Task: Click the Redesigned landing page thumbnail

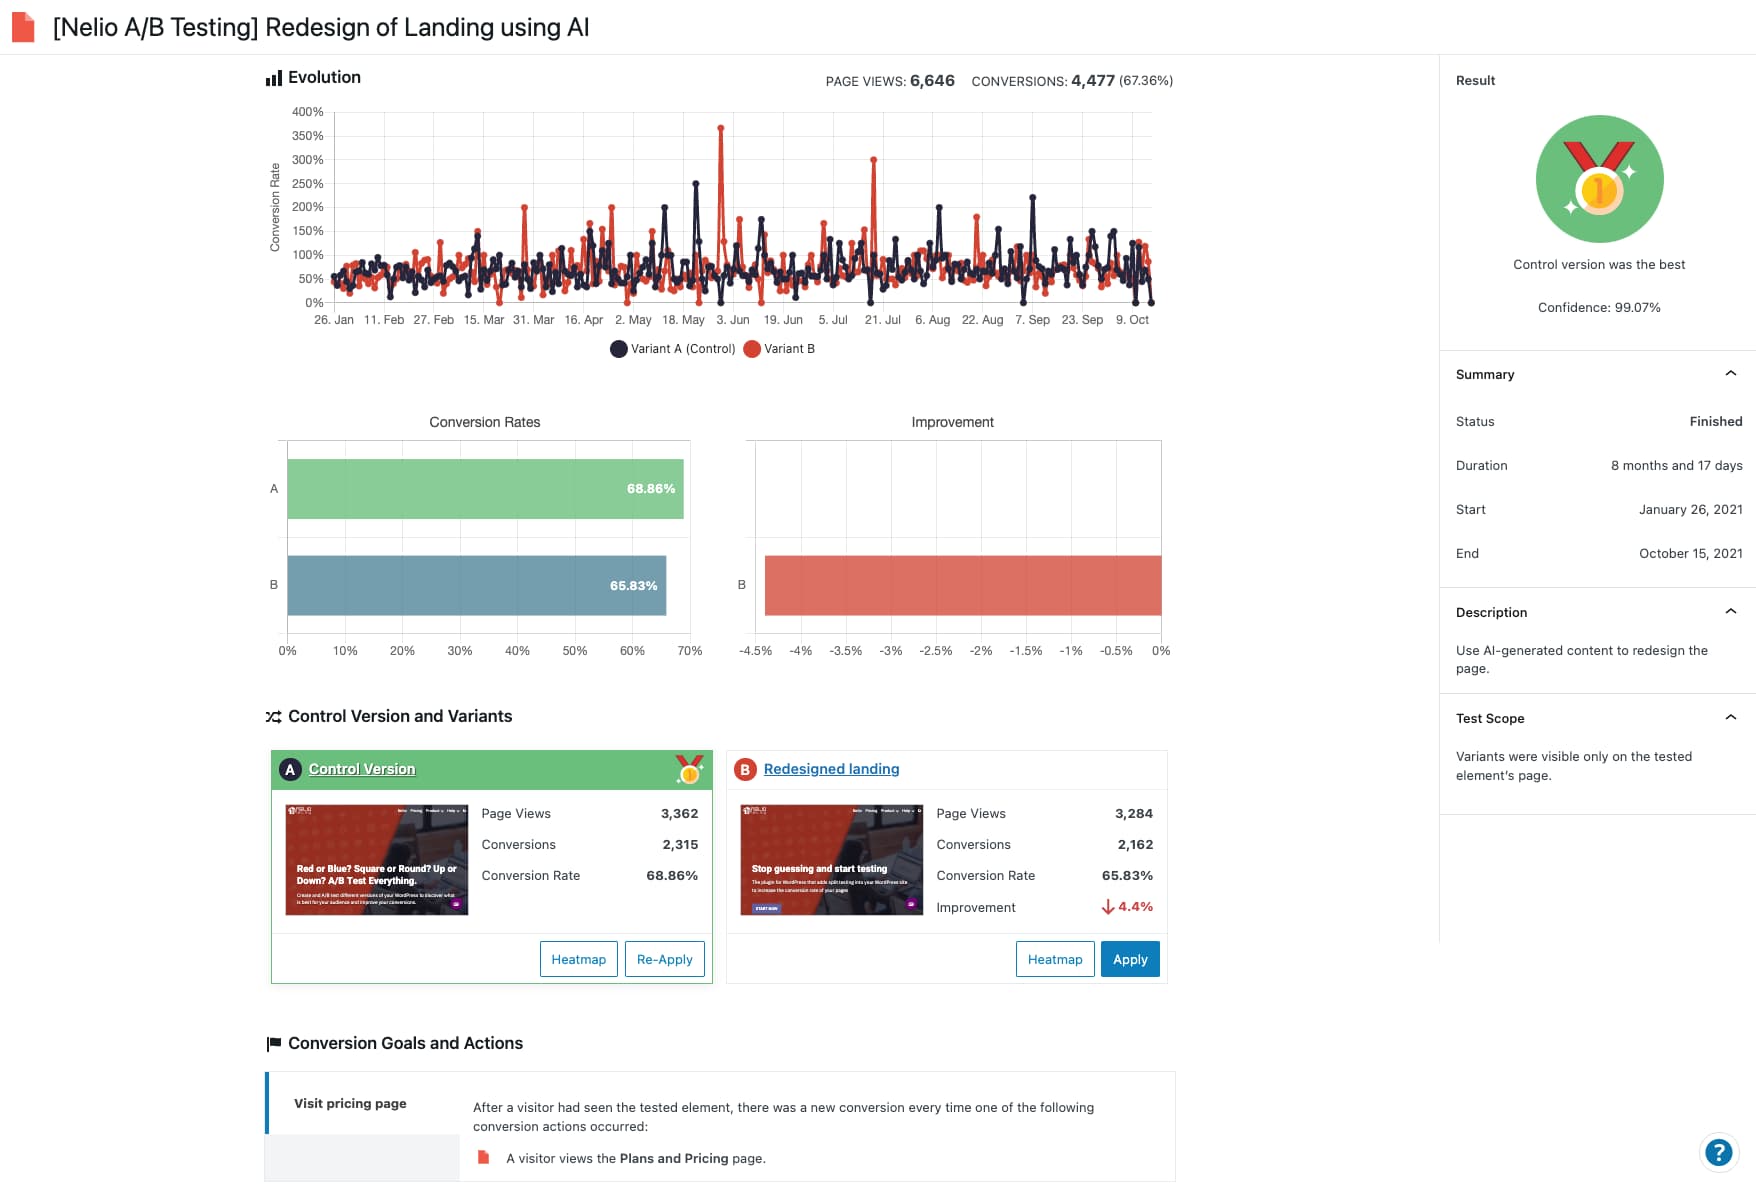Action: click(832, 859)
